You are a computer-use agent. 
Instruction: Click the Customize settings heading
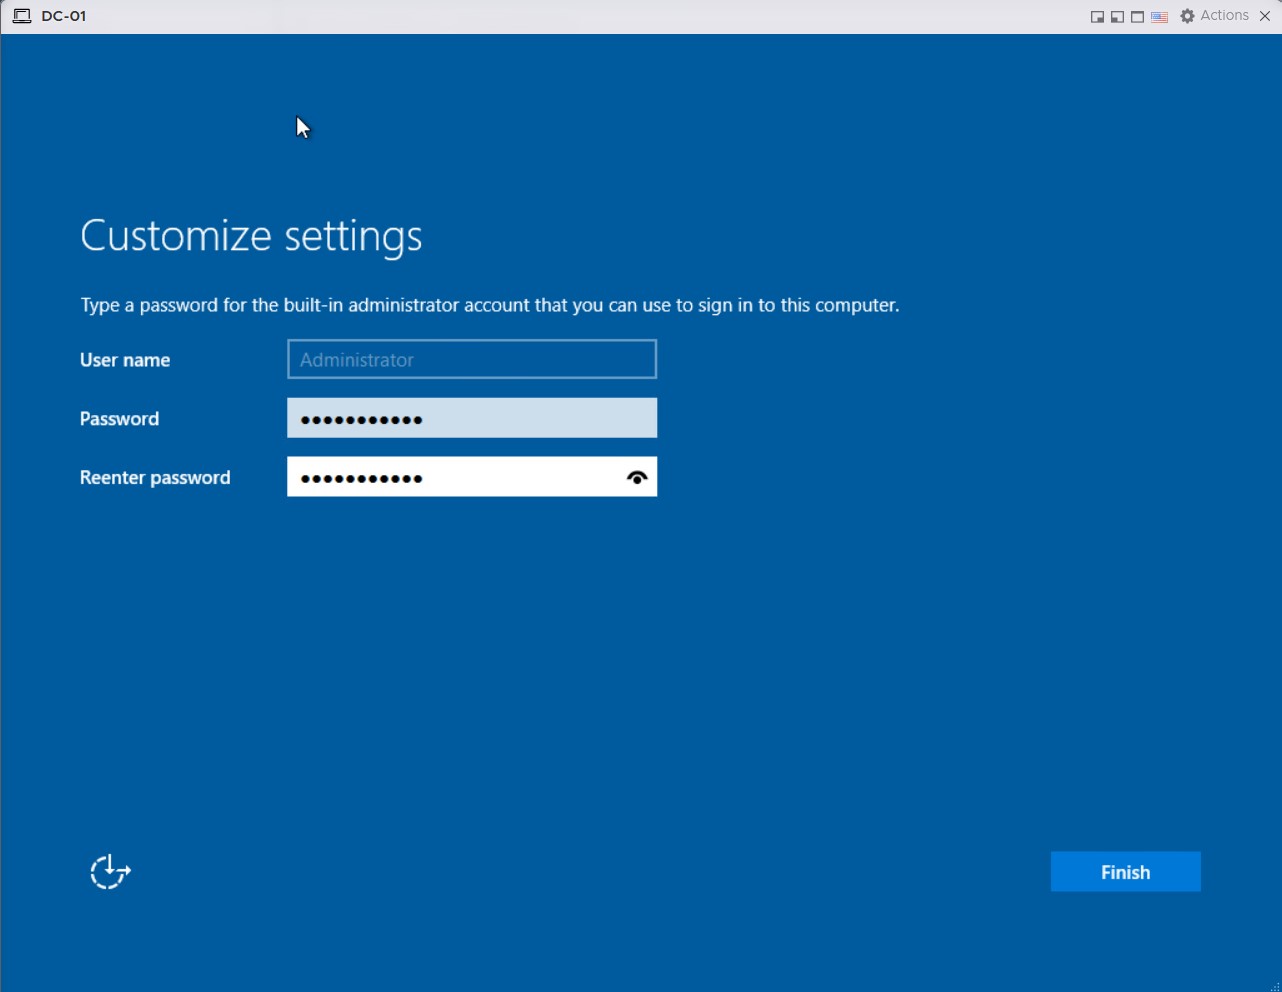click(x=251, y=236)
